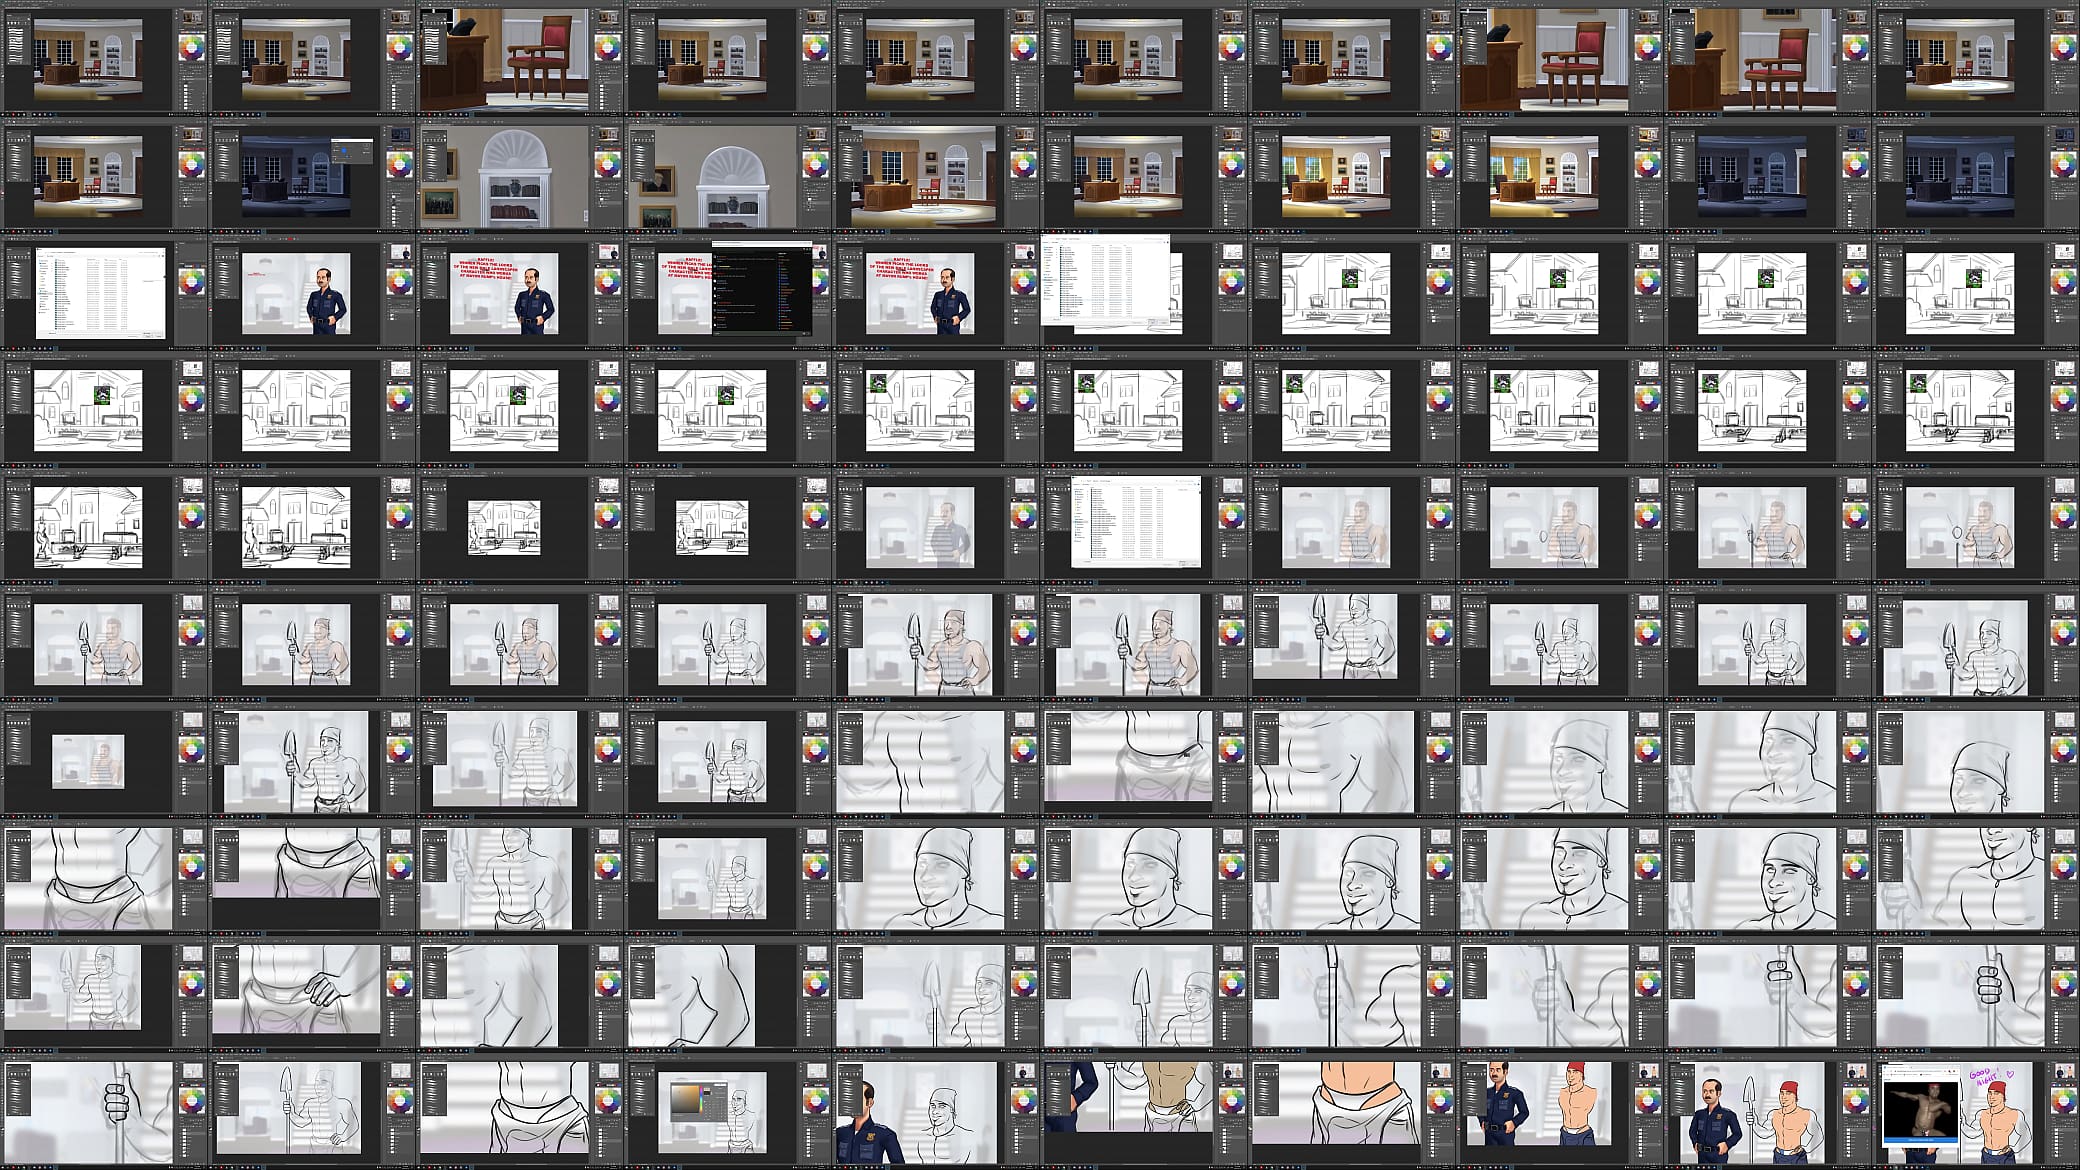The height and width of the screenshot is (1170, 2080).
Task: Open the screenshot with purple 'Good Night' handwriting
Action: pos(1976,1111)
